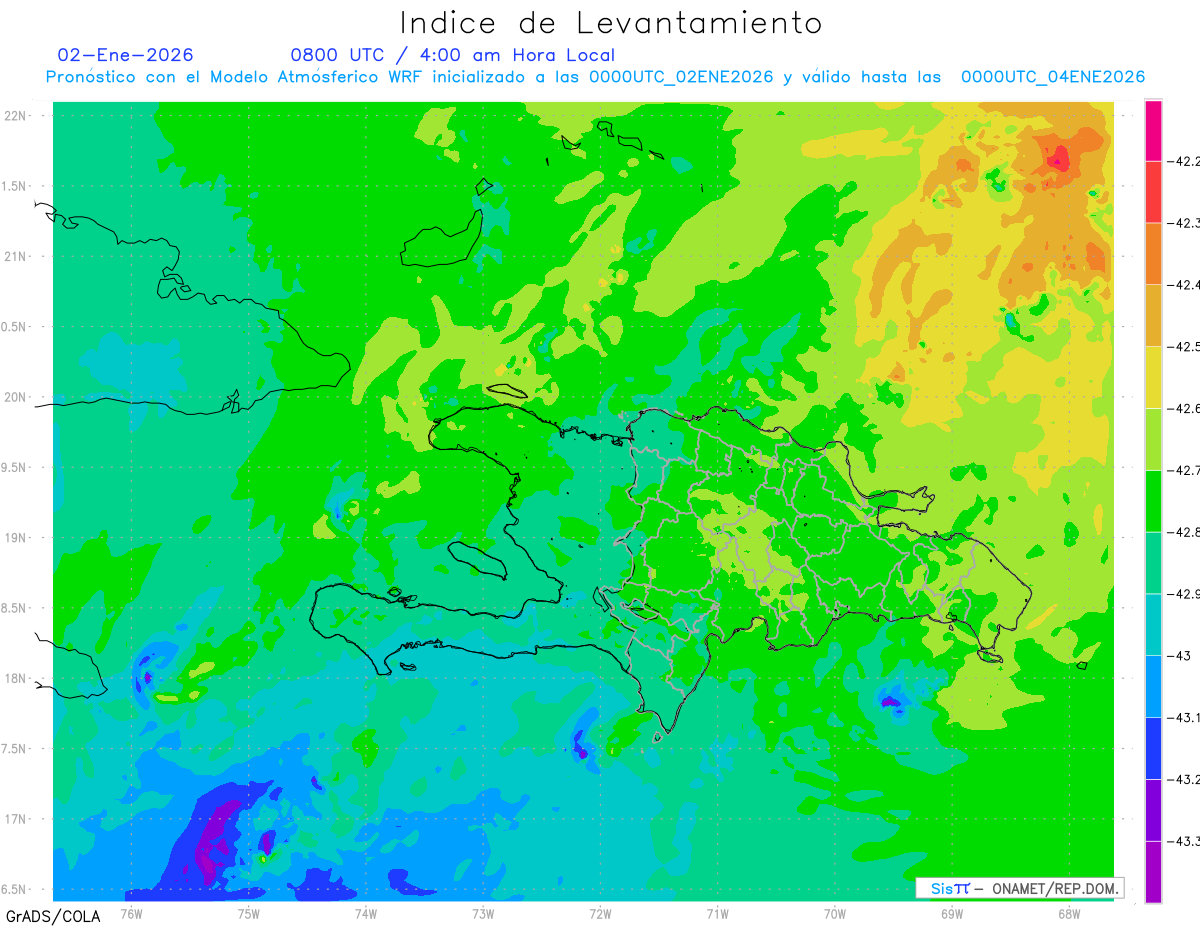This screenshot has height=927, width=1200.
Task: Click the '20N' latitude axis label
Action: coord(15,397)
